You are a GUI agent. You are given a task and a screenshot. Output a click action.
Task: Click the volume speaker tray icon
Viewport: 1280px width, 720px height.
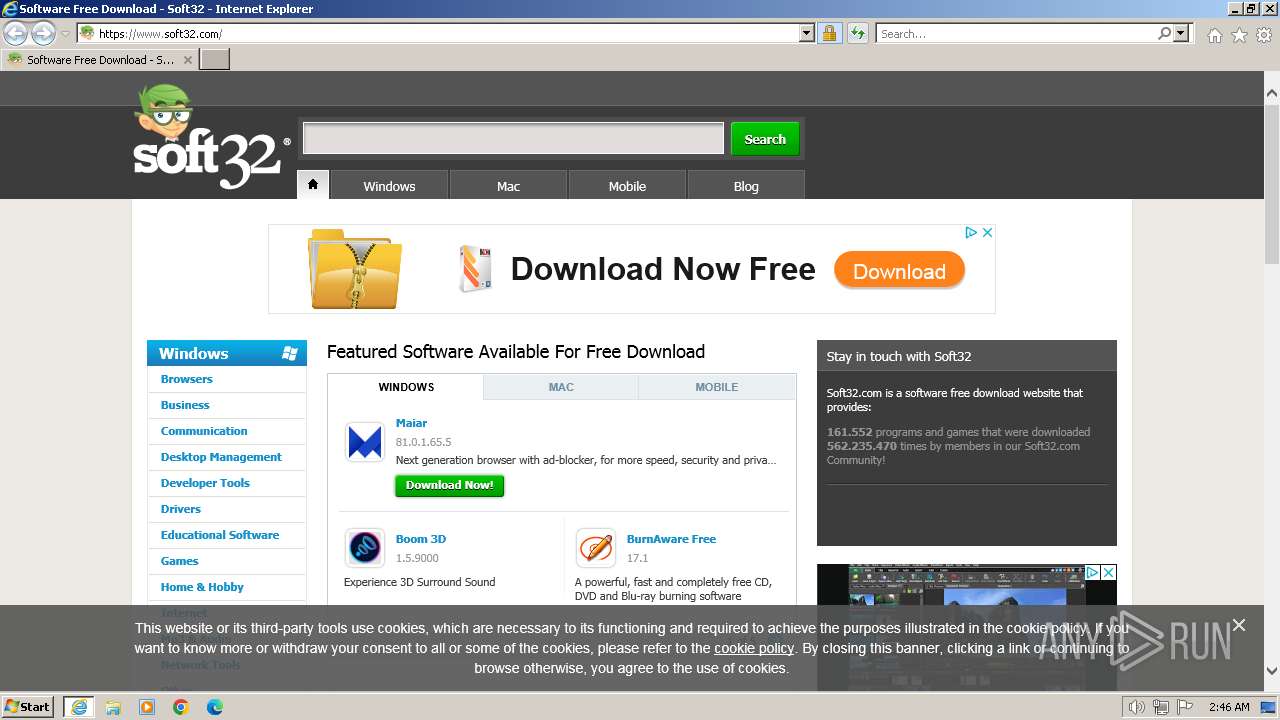tap(1137, 707)
